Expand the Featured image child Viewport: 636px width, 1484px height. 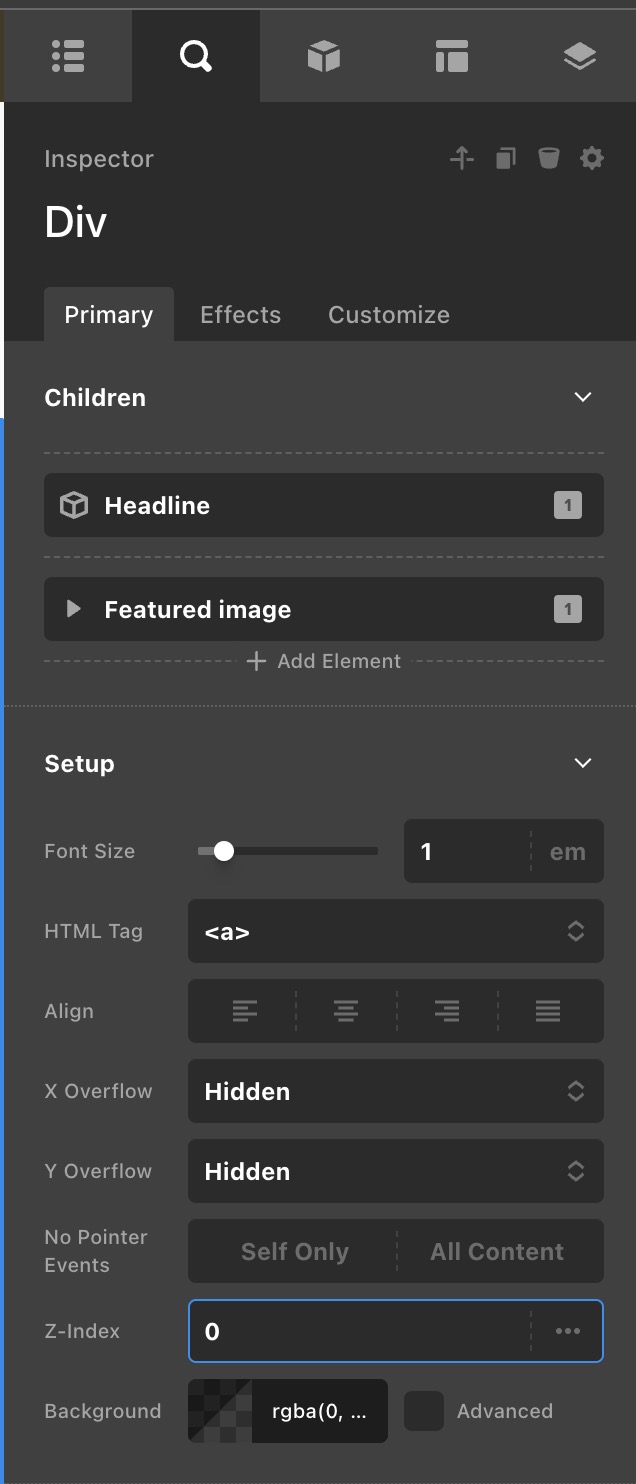(73, 609)
